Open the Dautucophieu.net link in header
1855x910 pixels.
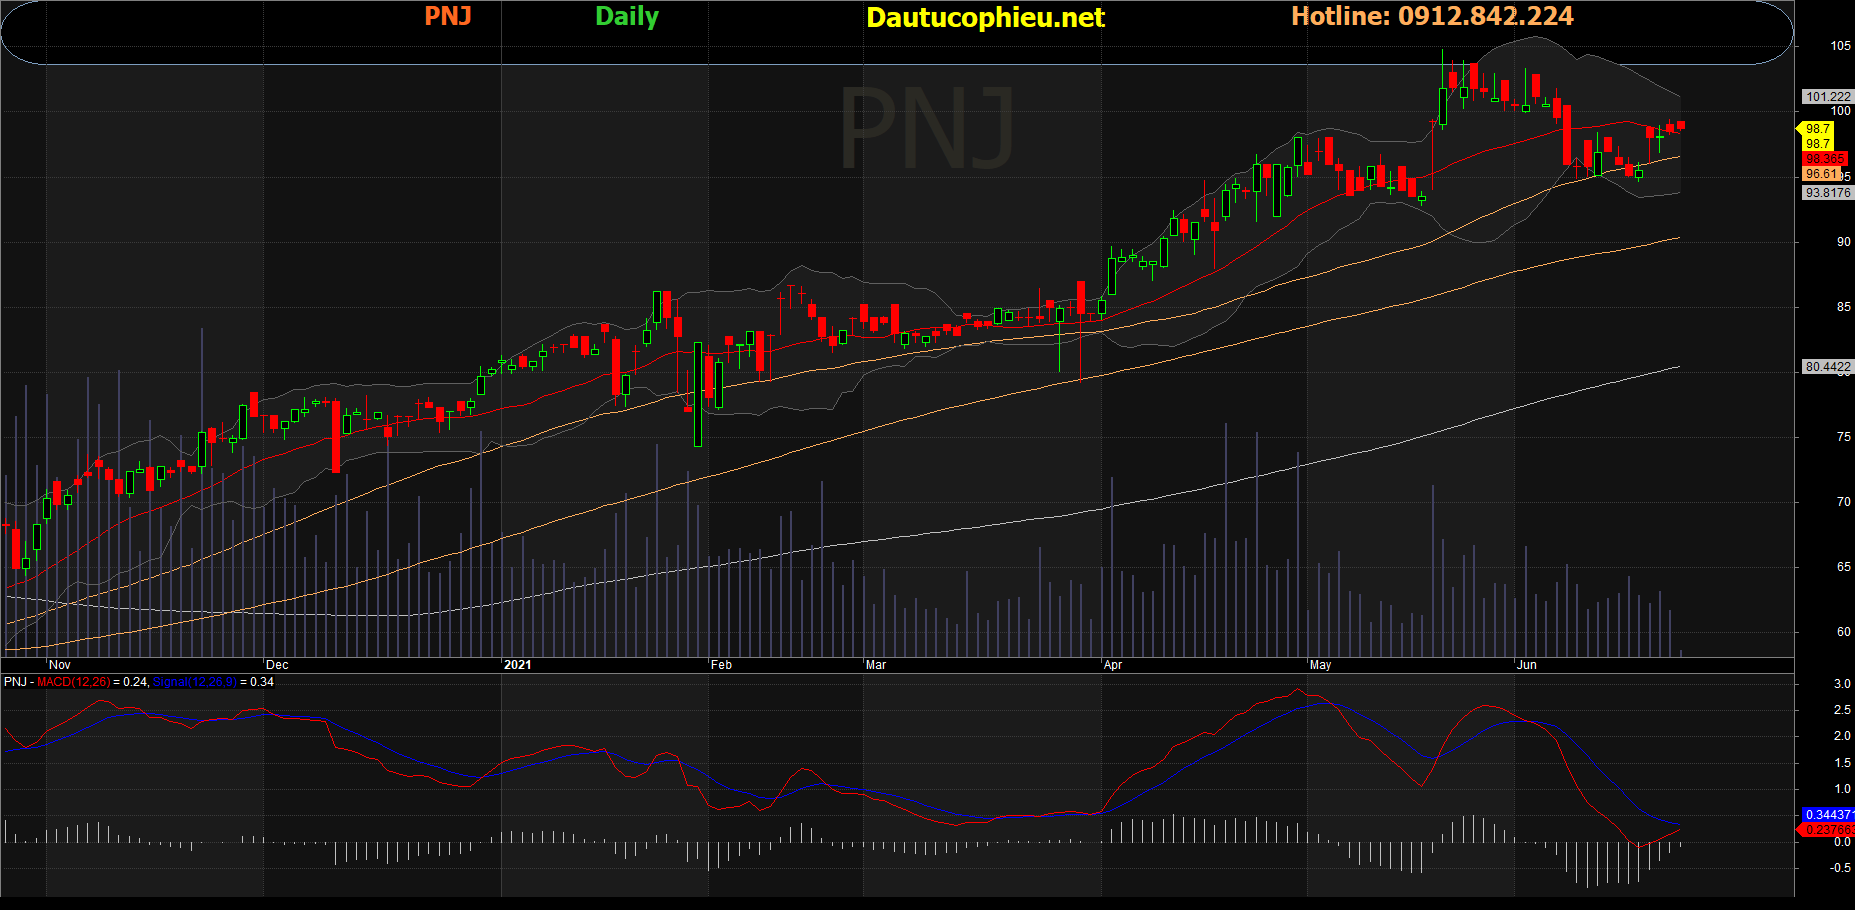pos(985,17)
